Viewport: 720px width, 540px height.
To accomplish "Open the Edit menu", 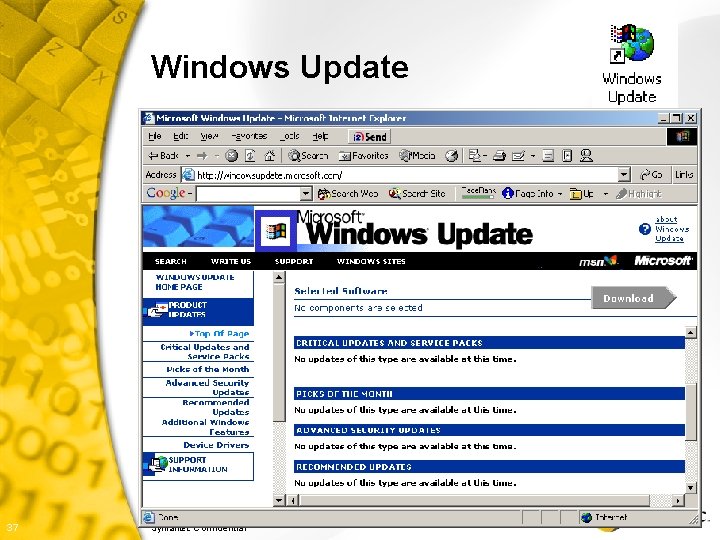I will 180,136.
